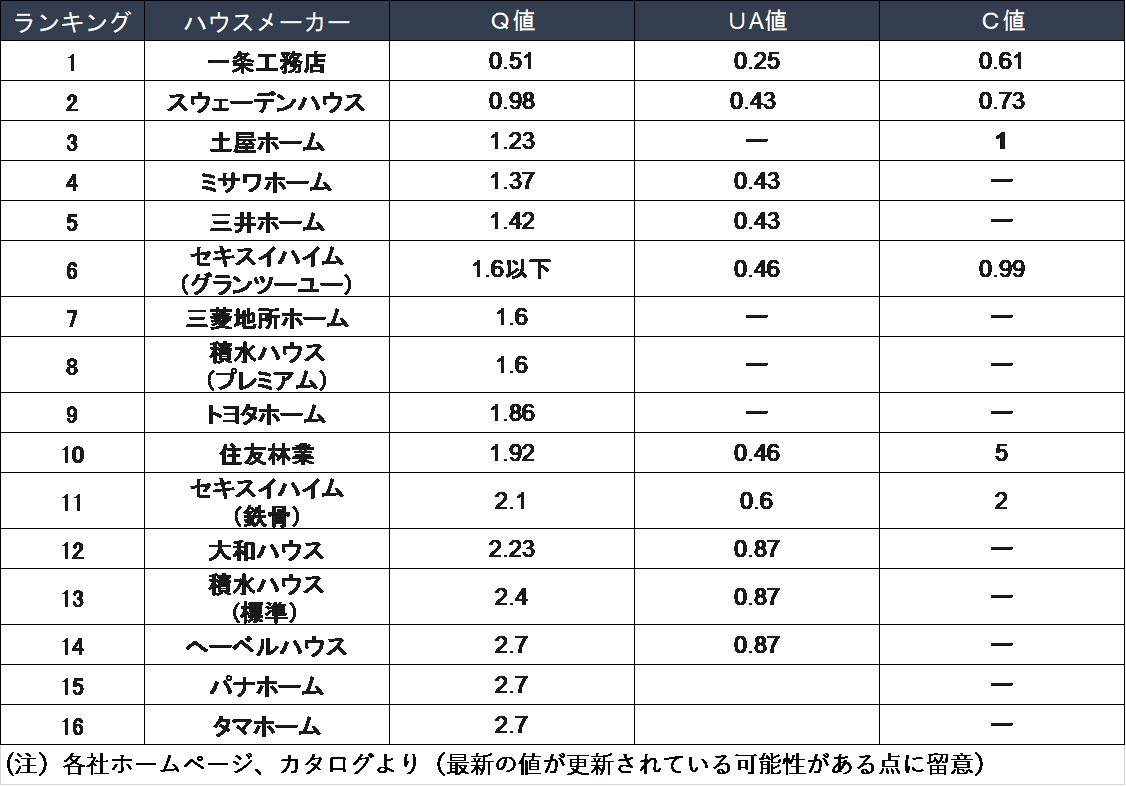Click the Q値 column header
Viewport: 1126px width, 786px height.
tap(512, 21)
